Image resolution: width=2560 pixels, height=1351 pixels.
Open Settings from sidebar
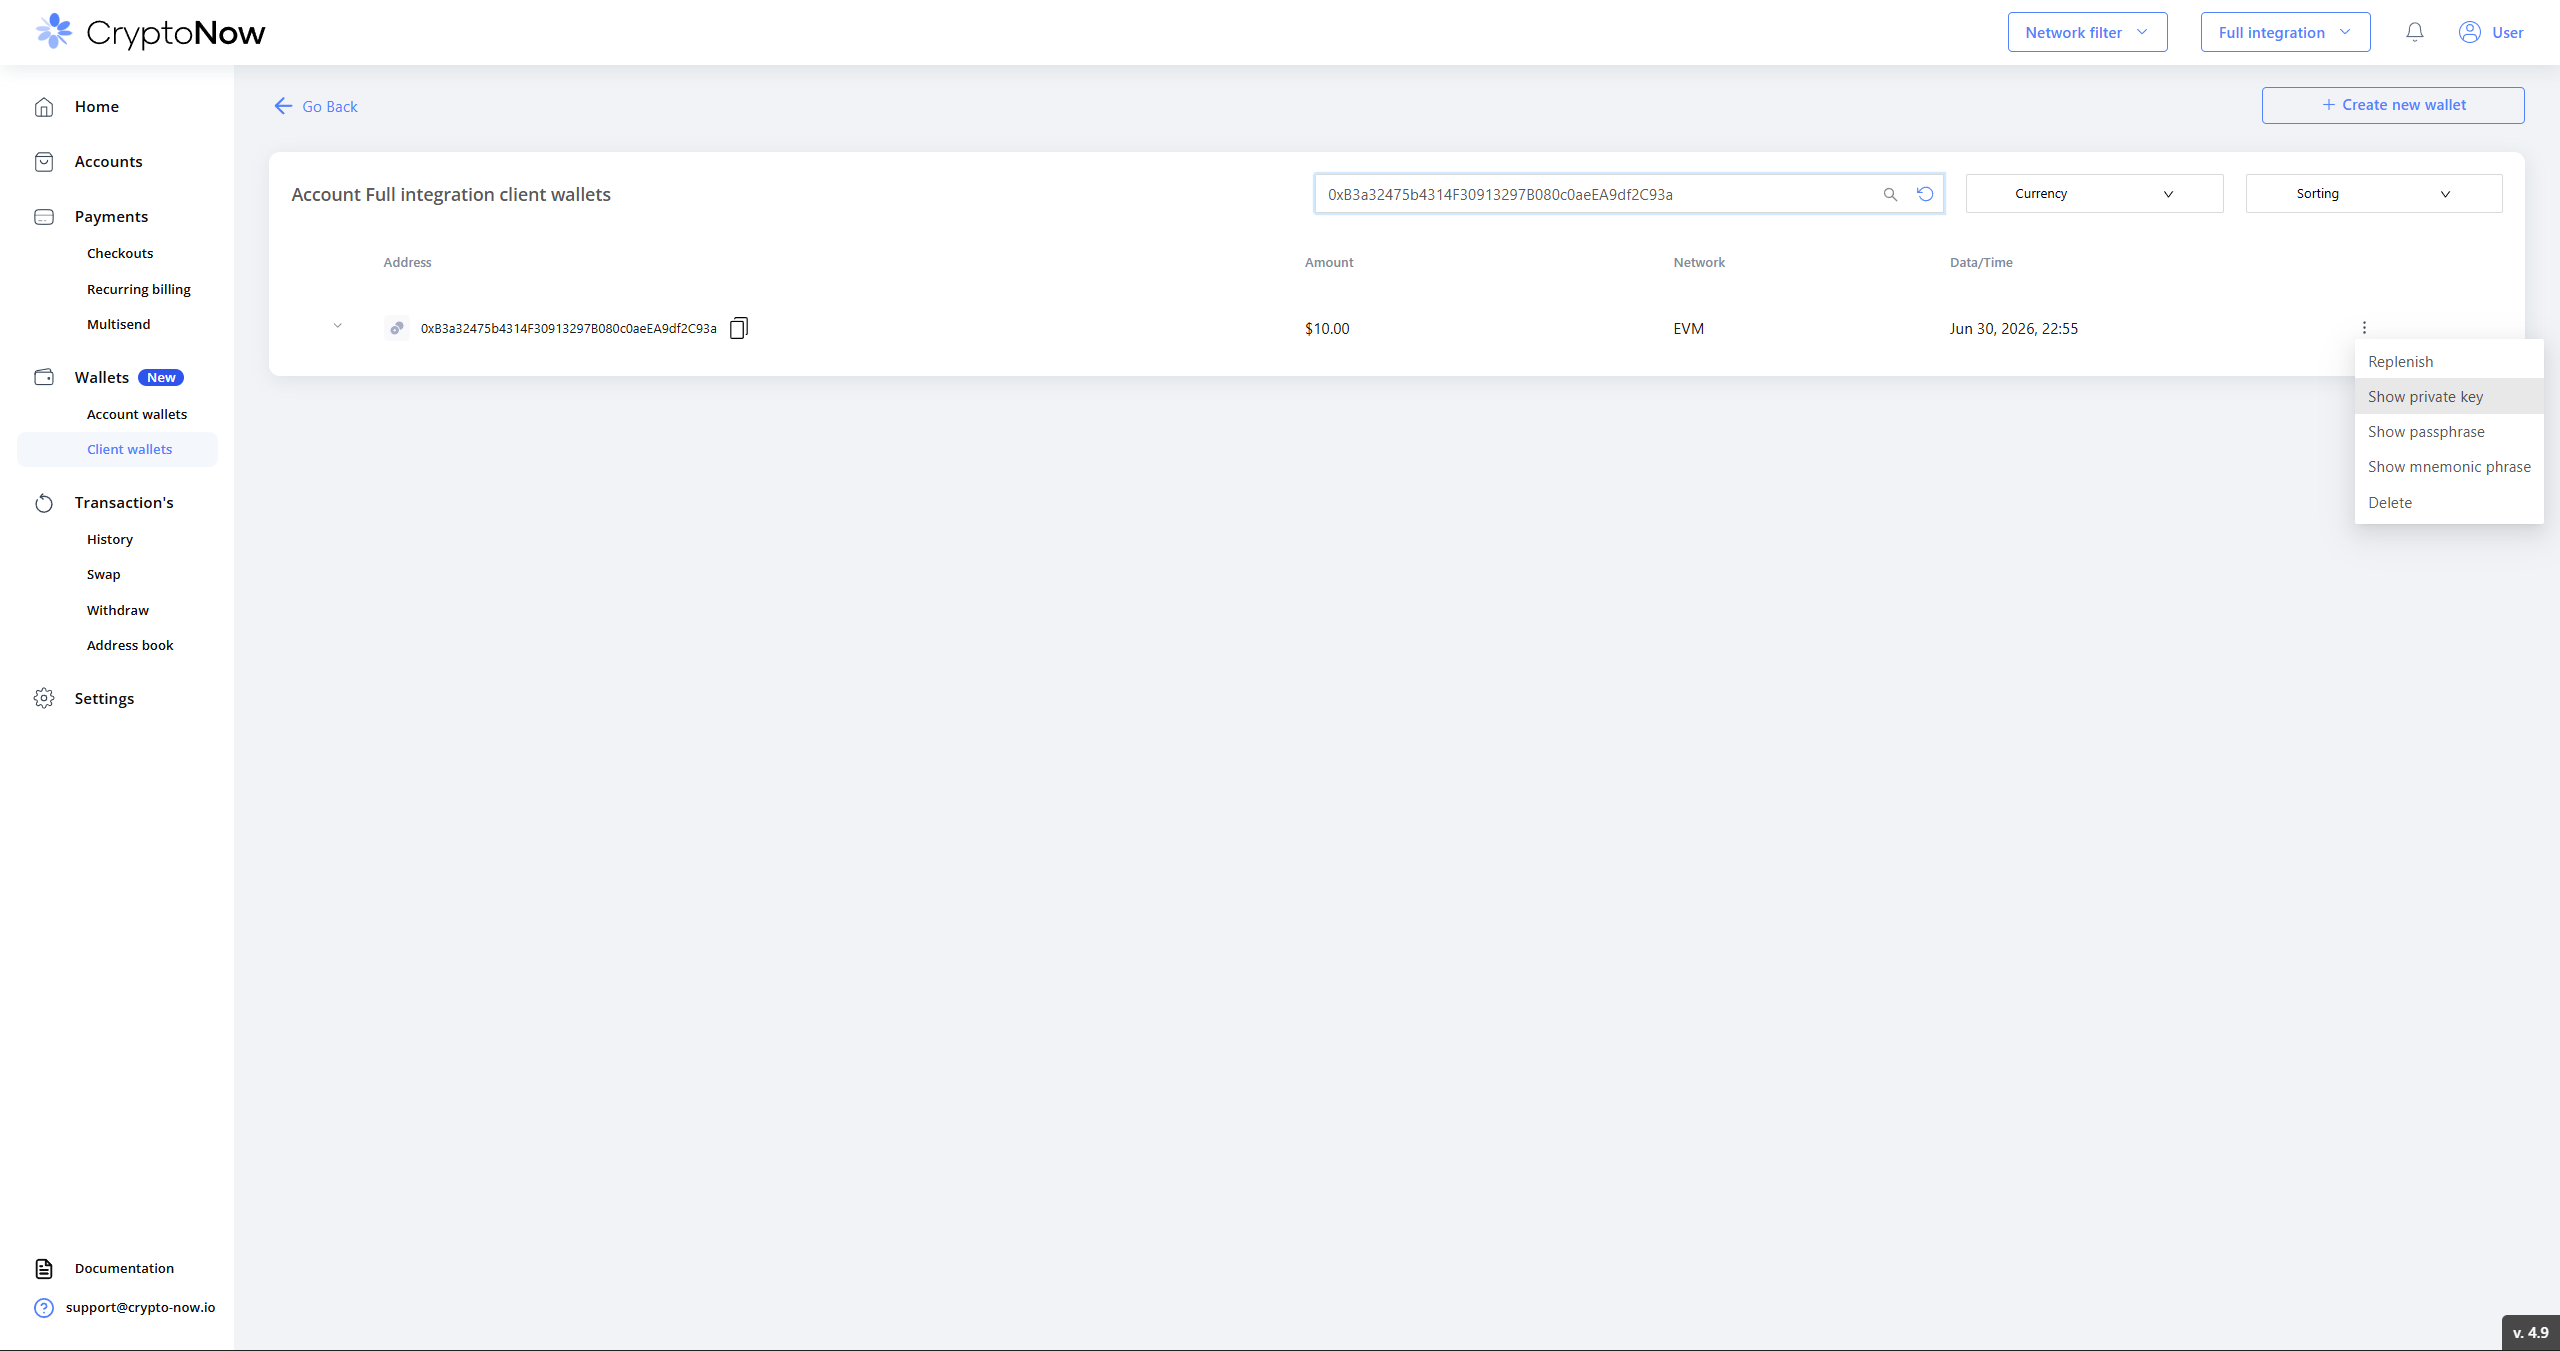104,698
